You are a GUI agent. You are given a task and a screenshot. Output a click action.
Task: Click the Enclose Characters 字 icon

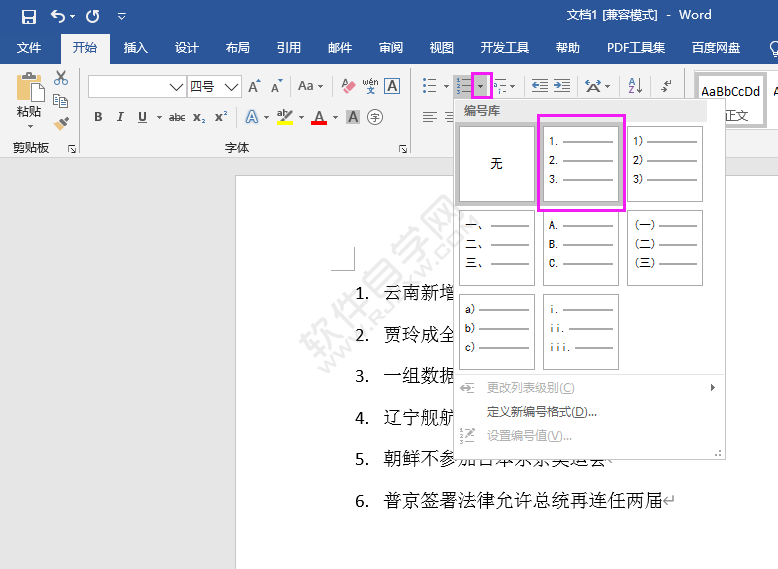click(375, 118)
